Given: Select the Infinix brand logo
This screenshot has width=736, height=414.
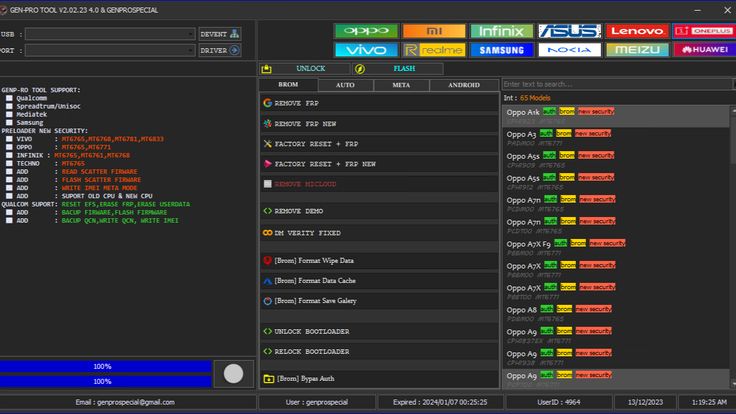Looking at the screenshot, I should point(502,31).
